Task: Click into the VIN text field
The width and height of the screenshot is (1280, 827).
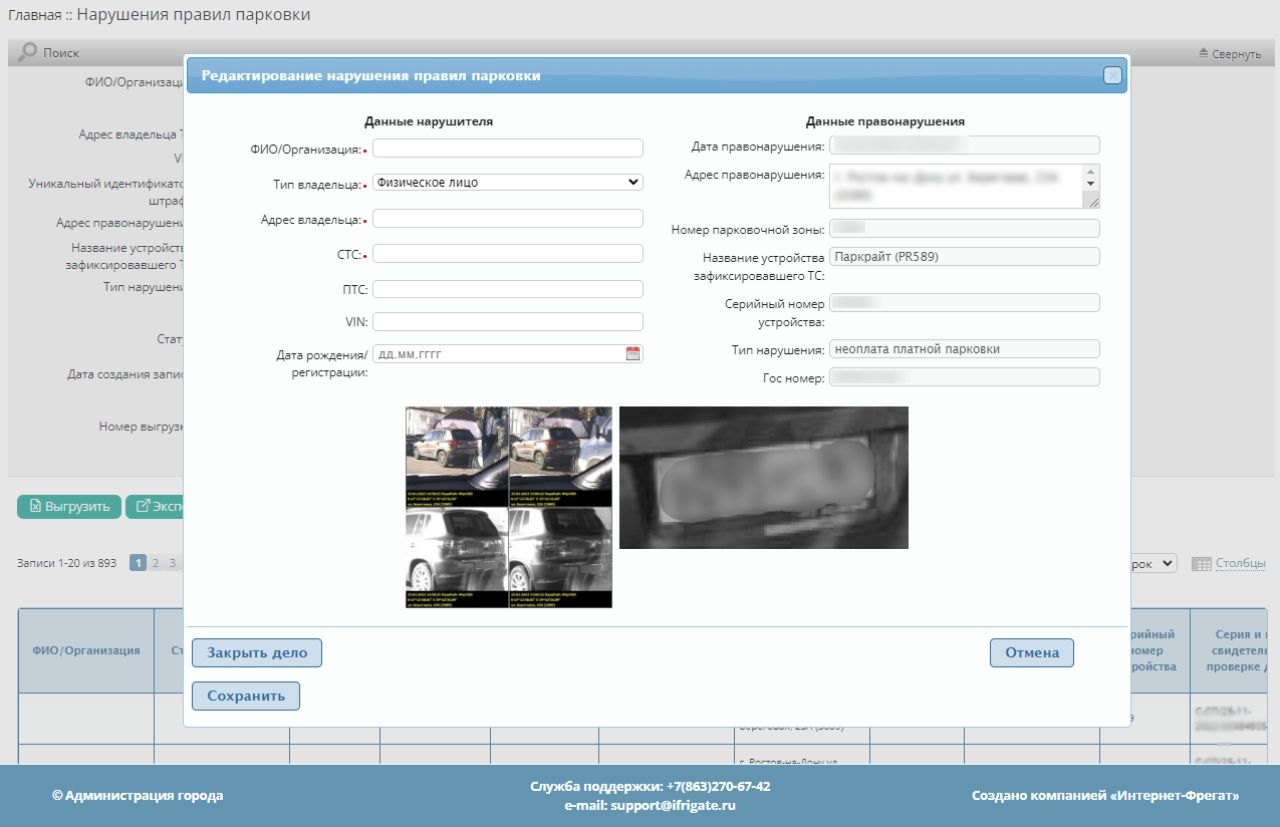Action: tap(507, 322)
